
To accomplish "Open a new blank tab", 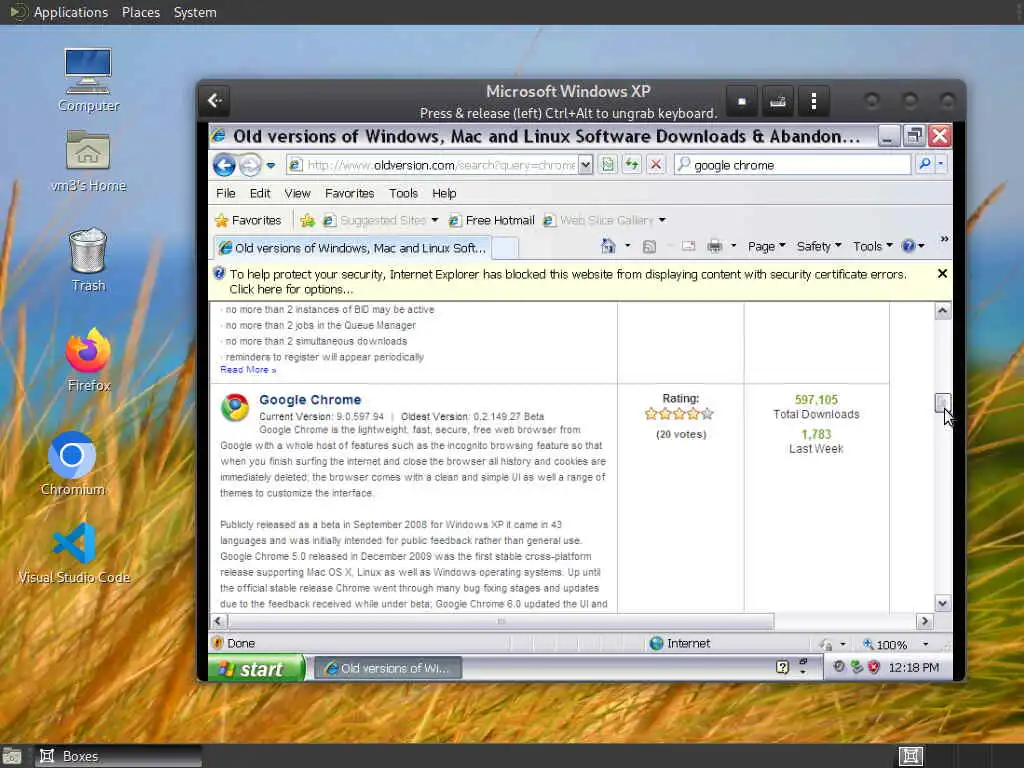I will pyautogui.click(x=505, y=248).
